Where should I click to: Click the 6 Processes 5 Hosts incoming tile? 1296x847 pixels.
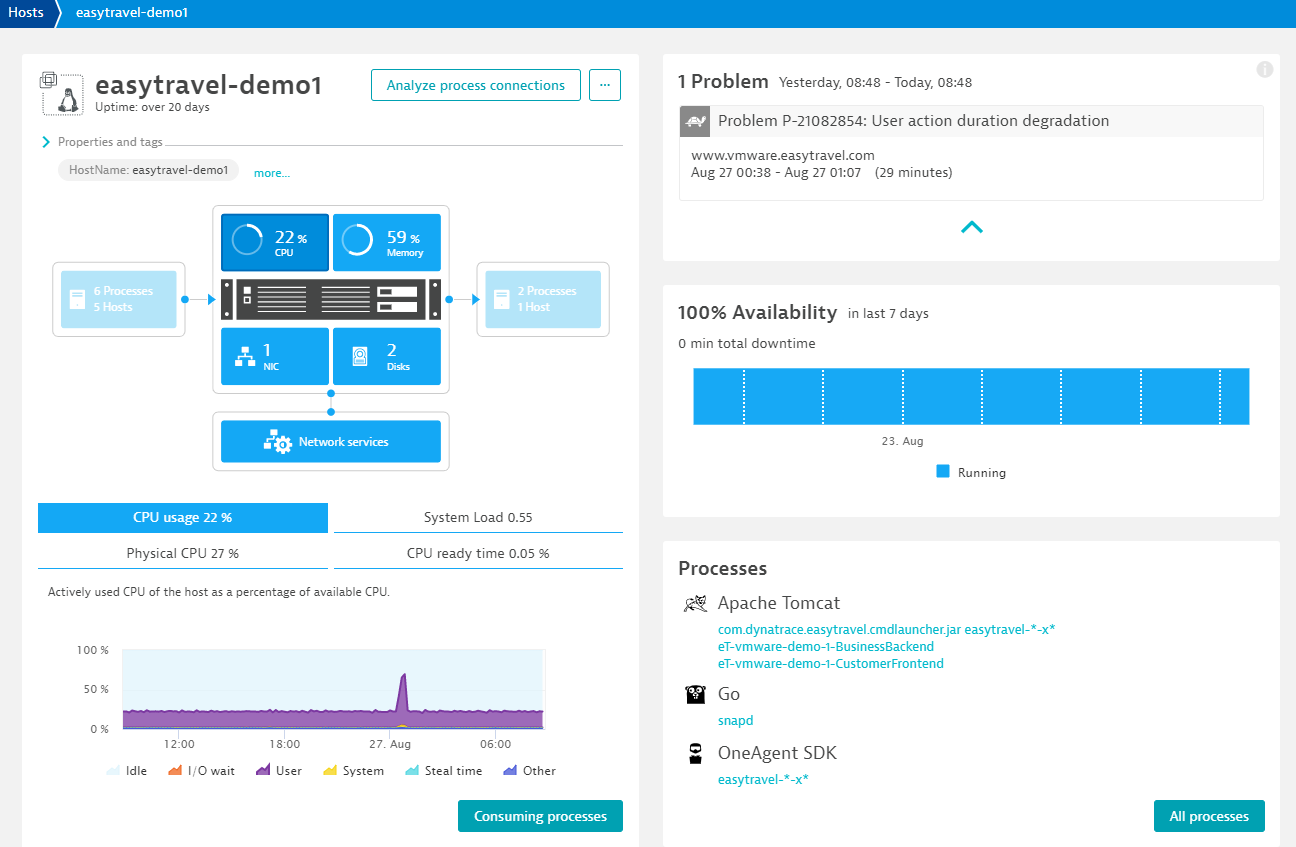pos(119,299)
